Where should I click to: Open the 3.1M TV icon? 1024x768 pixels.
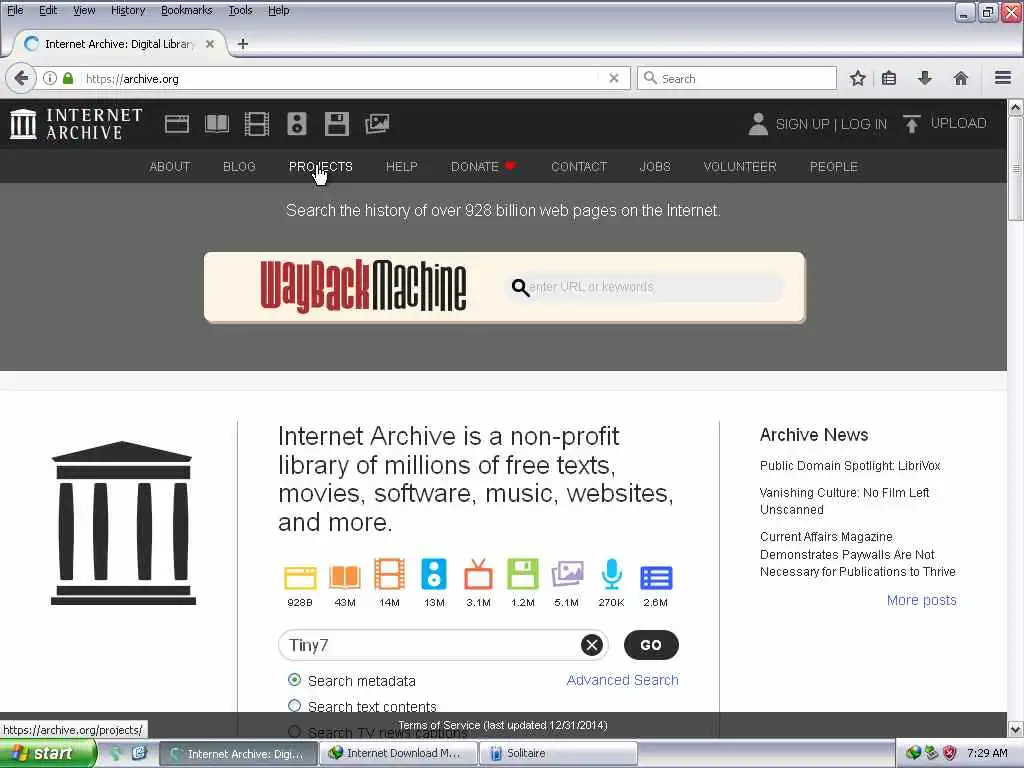tap(478, 575)
